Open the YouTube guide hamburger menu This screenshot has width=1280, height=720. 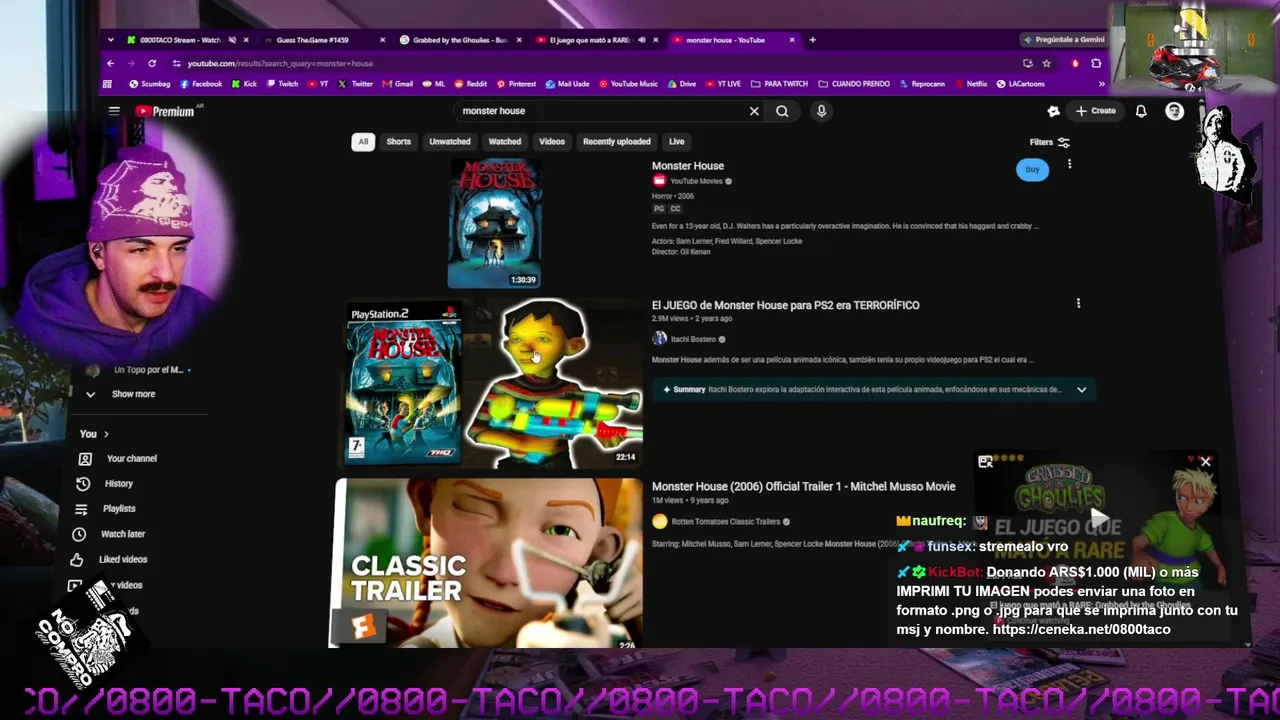click(x=114, y=111)
